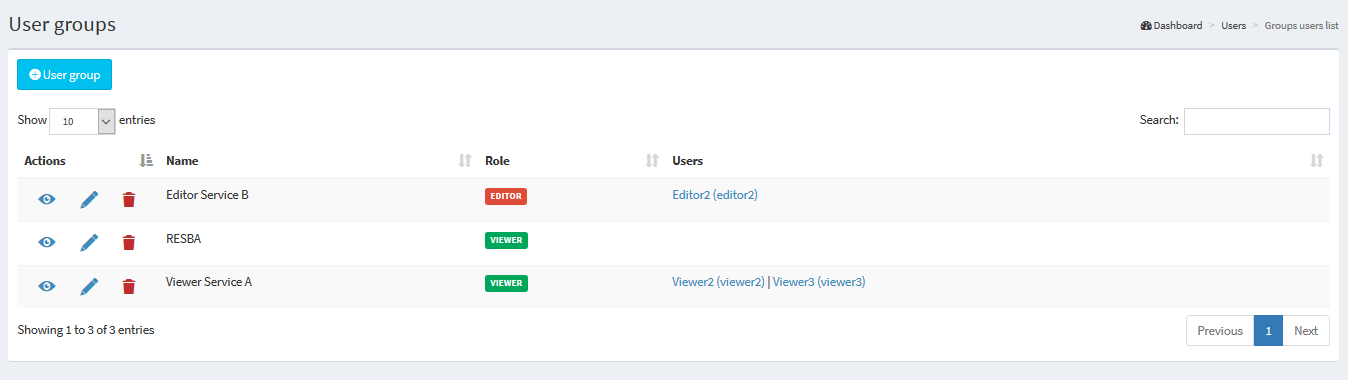Image resolution: width=1348 pixels, height=380 pixels.
Task: View the Editor Service B group
Action: click(47, 200)
